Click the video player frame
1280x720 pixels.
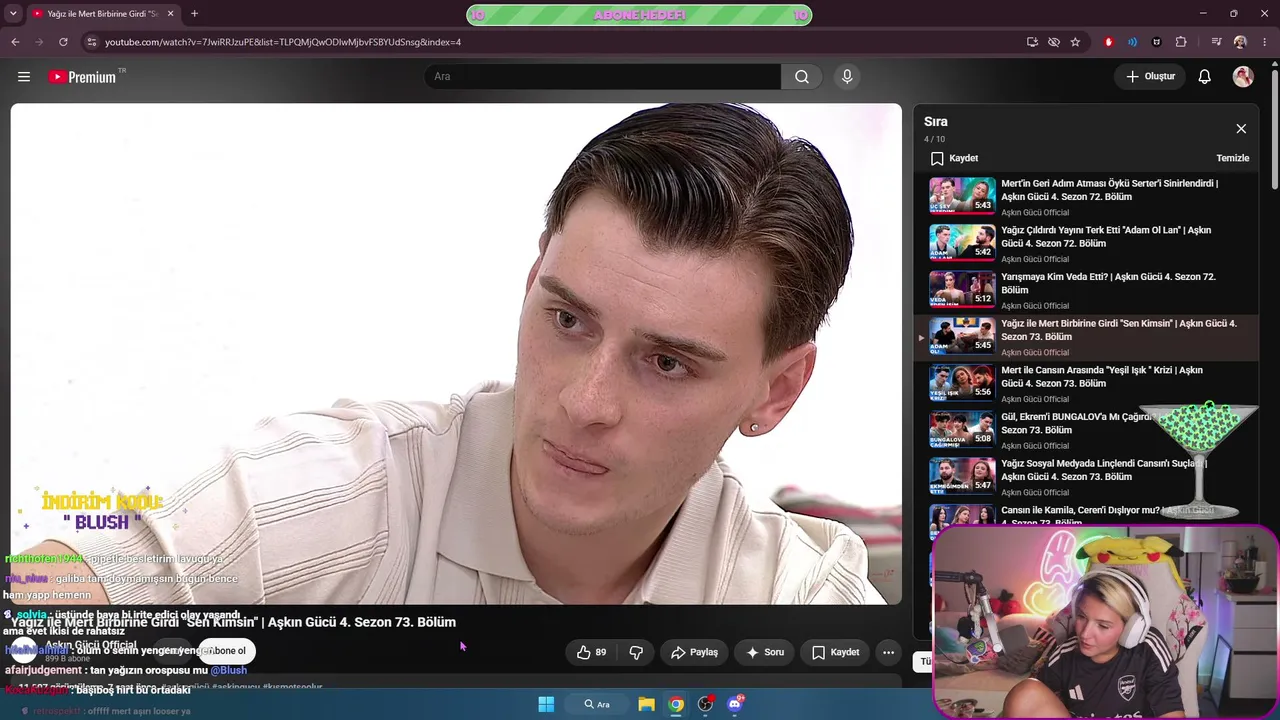[456, 354]
